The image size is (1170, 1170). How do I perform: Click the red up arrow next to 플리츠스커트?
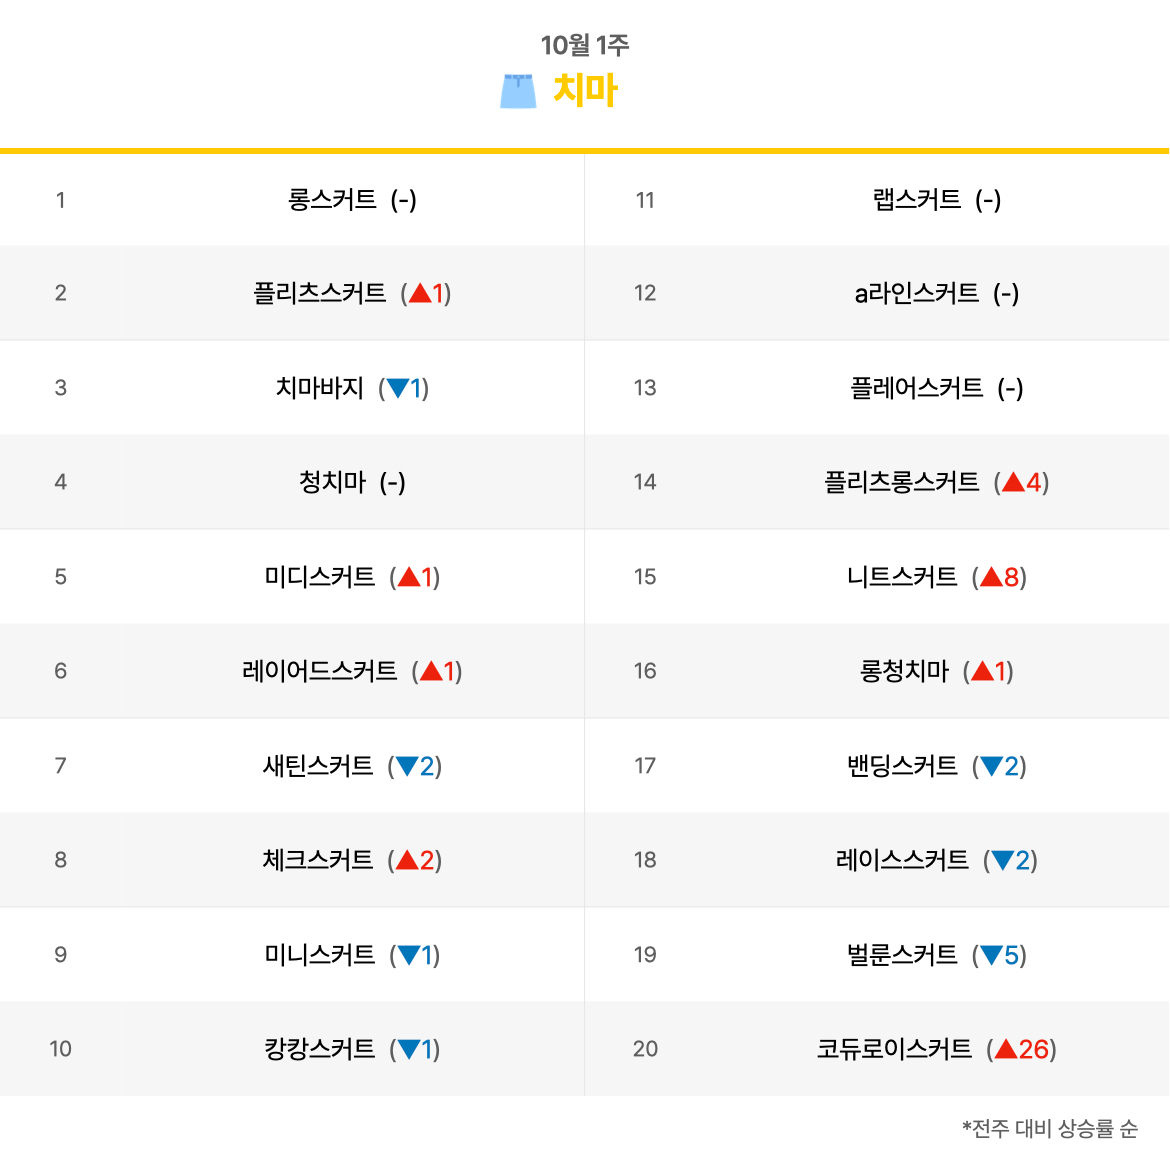(420, 293)
